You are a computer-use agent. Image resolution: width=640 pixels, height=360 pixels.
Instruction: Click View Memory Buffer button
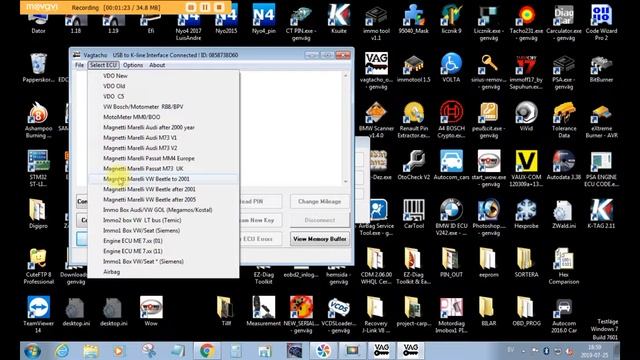point(320,239)
